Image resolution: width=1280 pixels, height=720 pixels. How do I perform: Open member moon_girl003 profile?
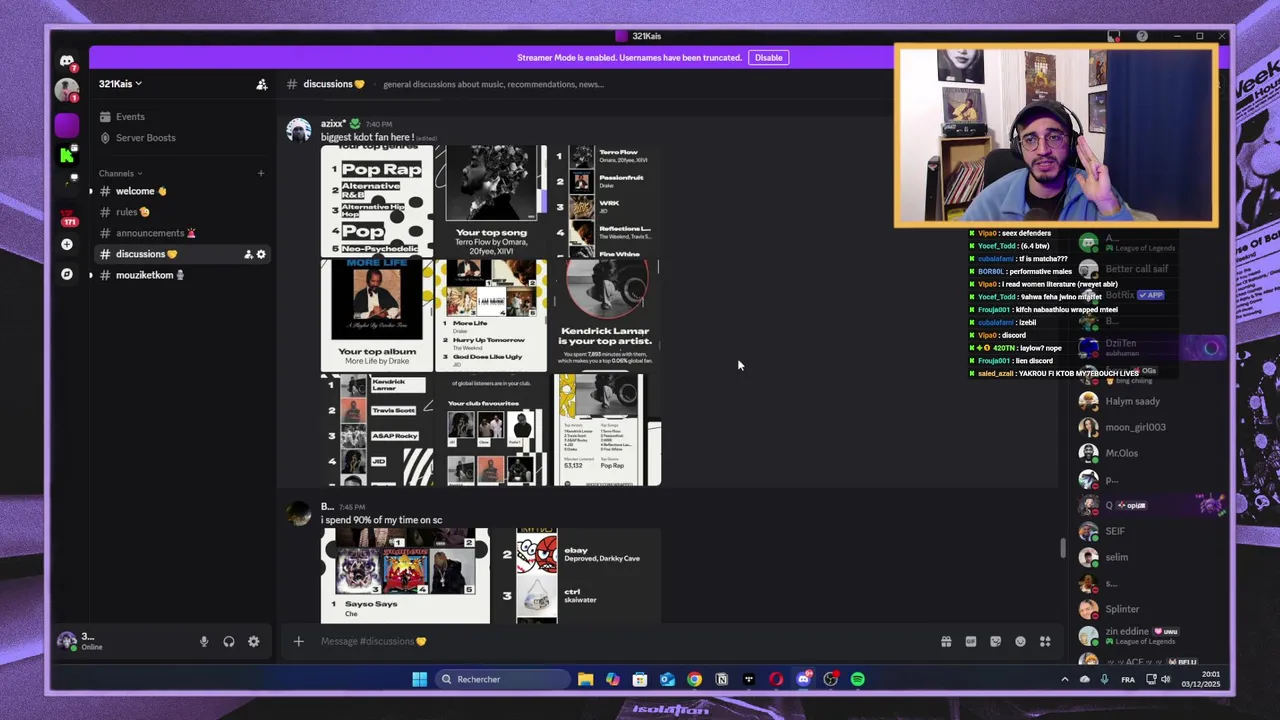(x=1135, y=427)
